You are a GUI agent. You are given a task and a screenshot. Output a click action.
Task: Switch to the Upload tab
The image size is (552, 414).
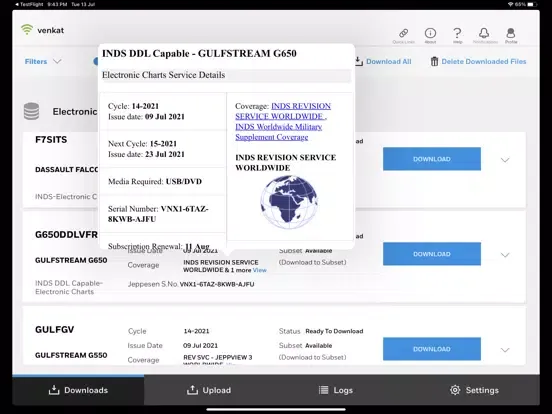click(209, 390)
